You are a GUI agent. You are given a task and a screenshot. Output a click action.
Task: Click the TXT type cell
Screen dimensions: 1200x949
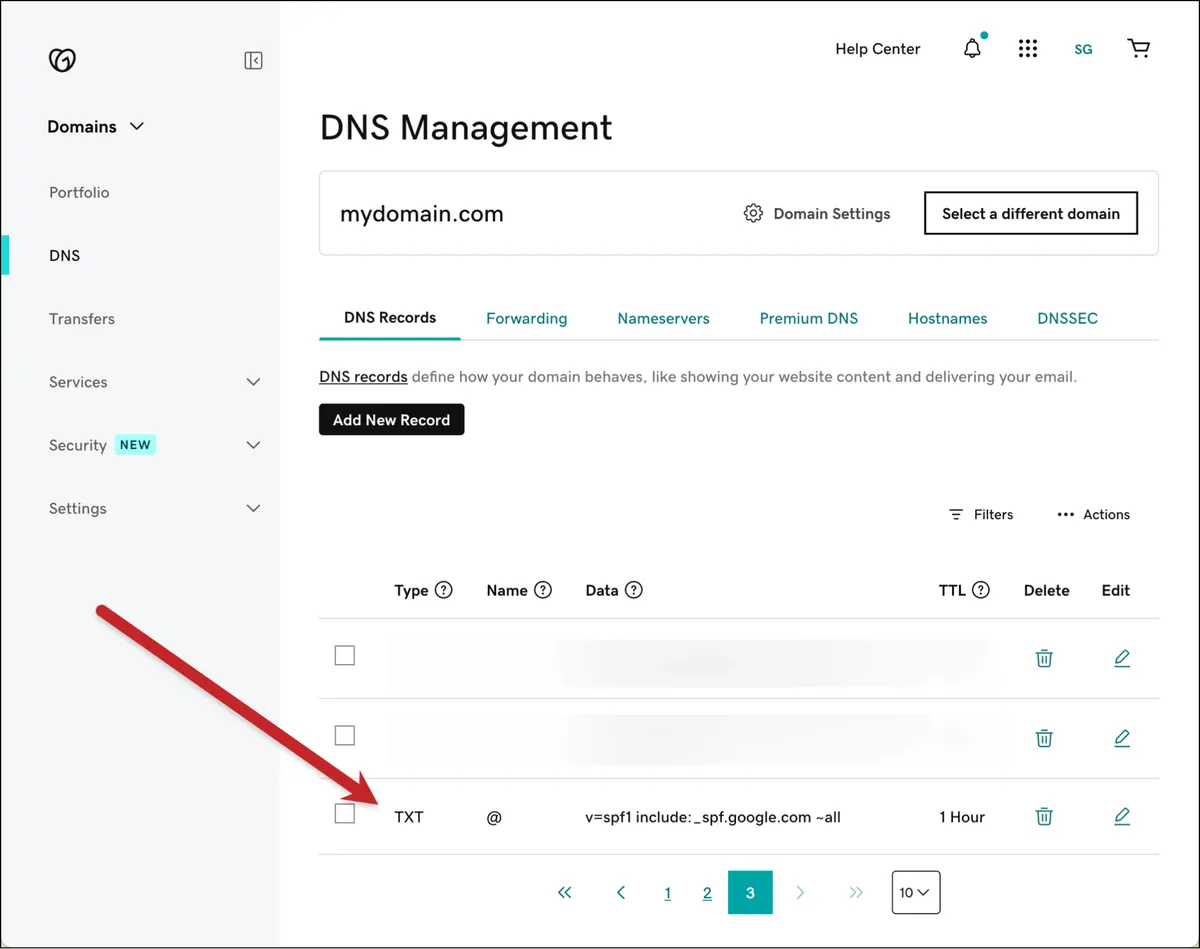[x=409, y=817]
